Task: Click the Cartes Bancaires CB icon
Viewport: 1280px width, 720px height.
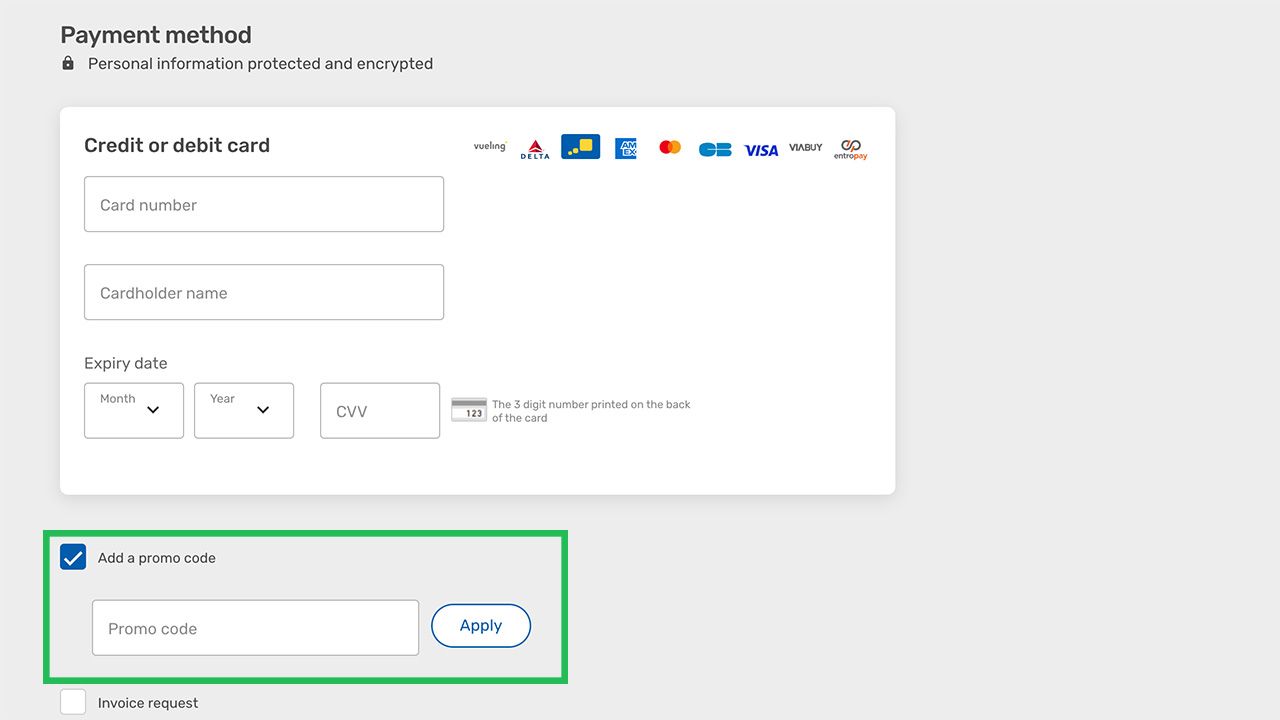Action: click(x=714, y=147)
